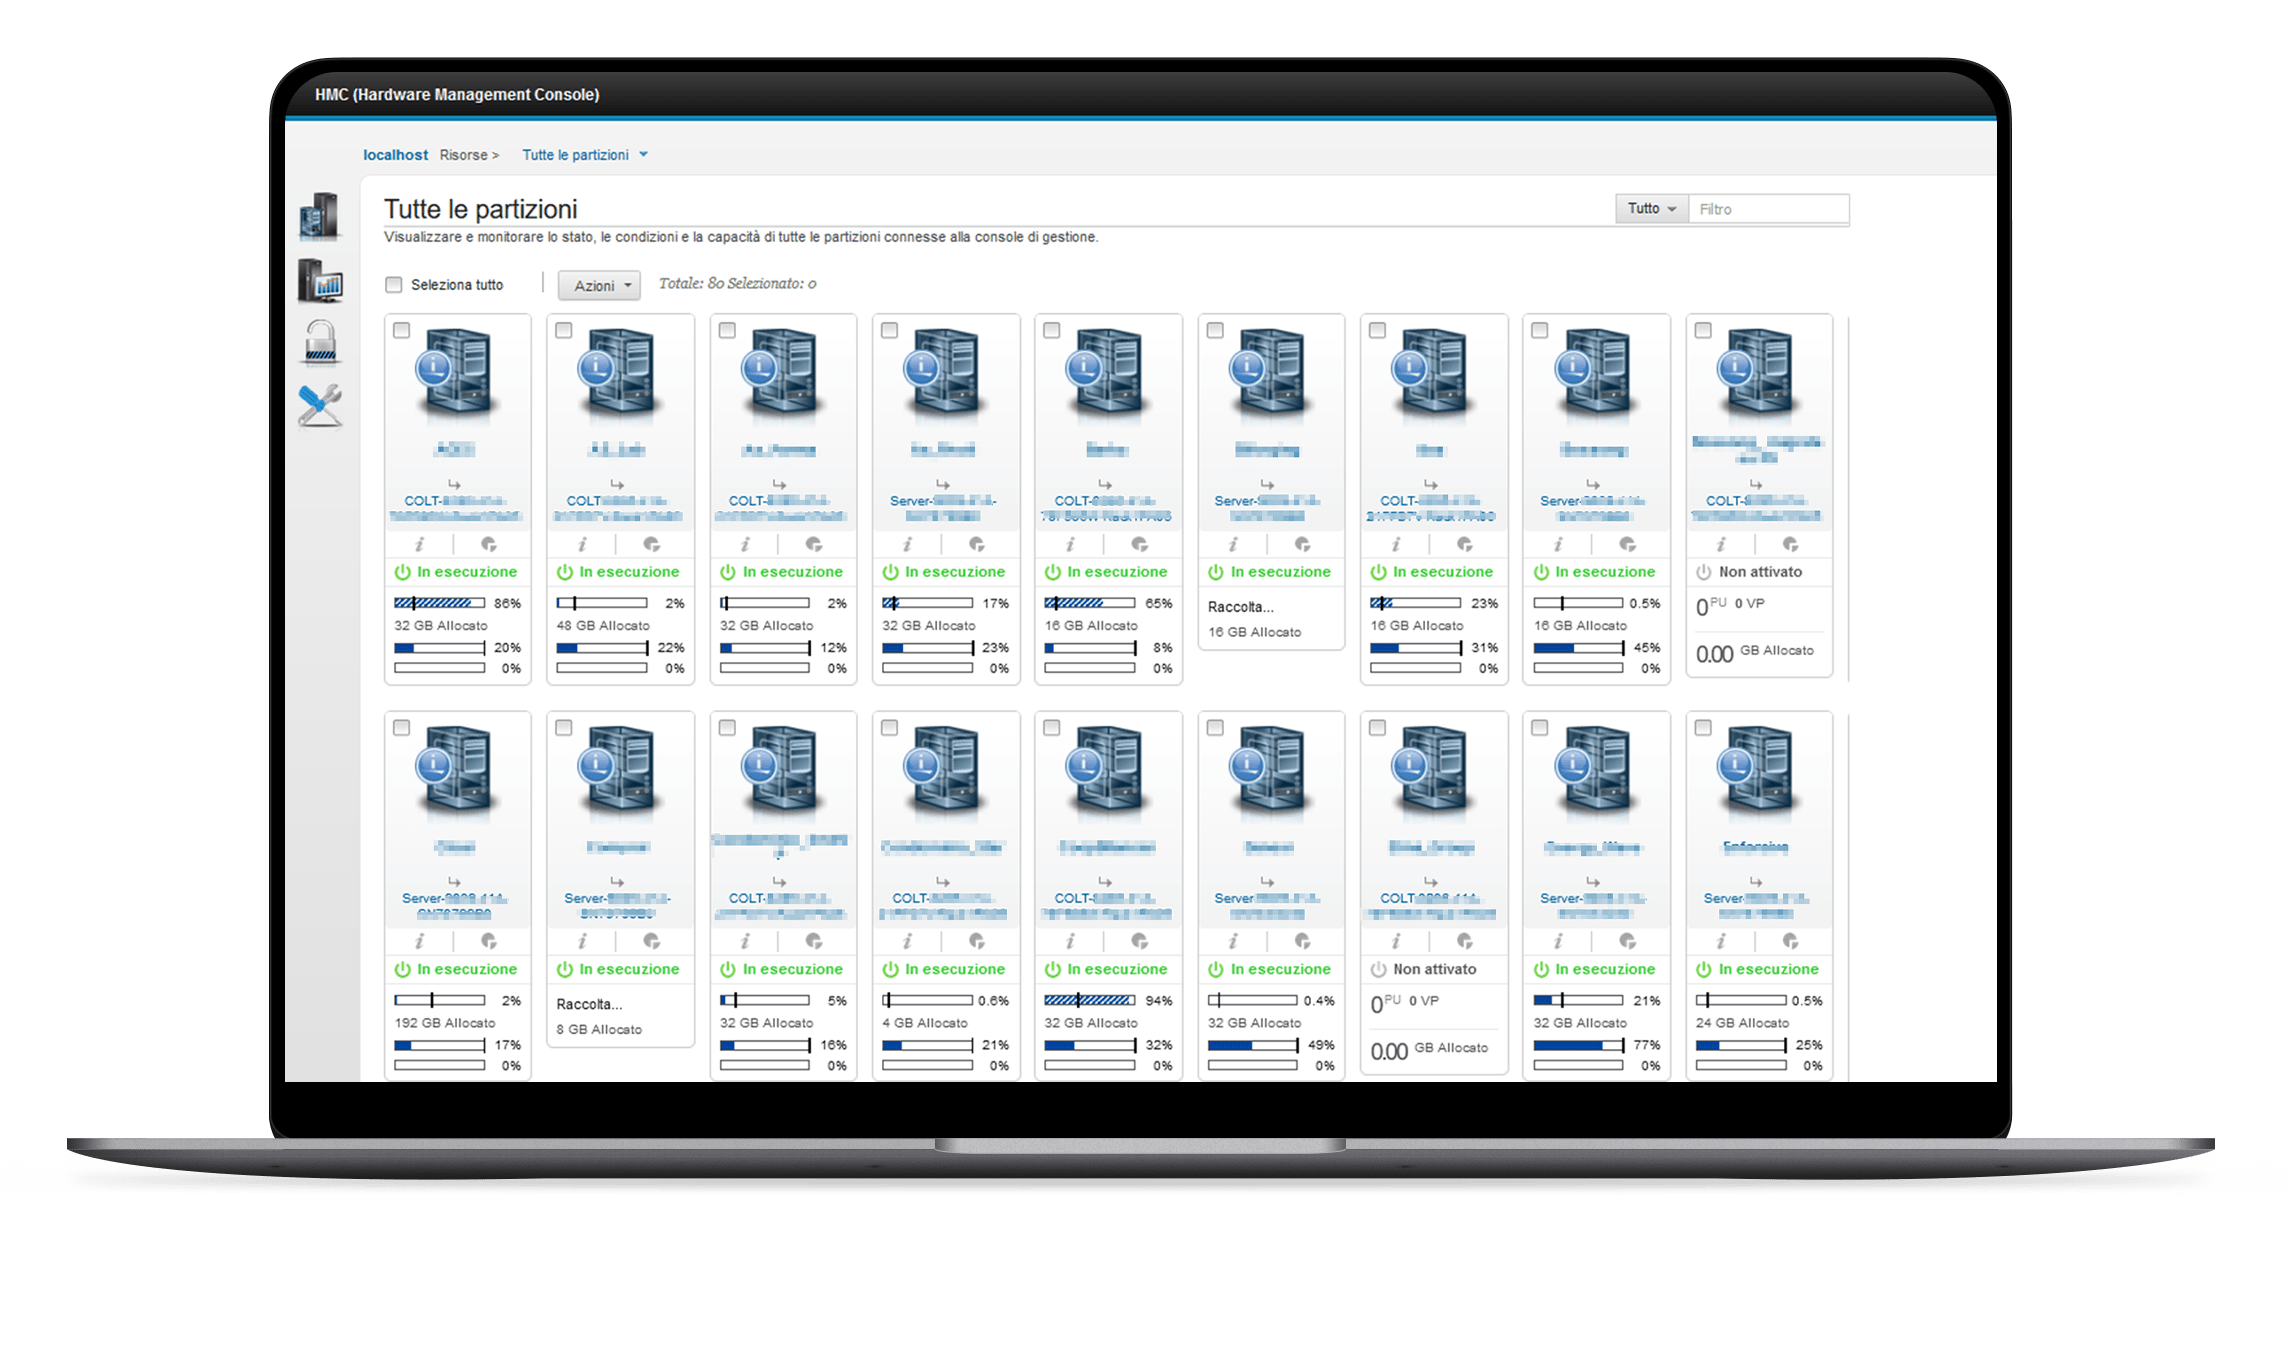Screen dimensions: 2288x1363
Task: Select checkbox of 192 GB Allocato partition
Action: 402,728
